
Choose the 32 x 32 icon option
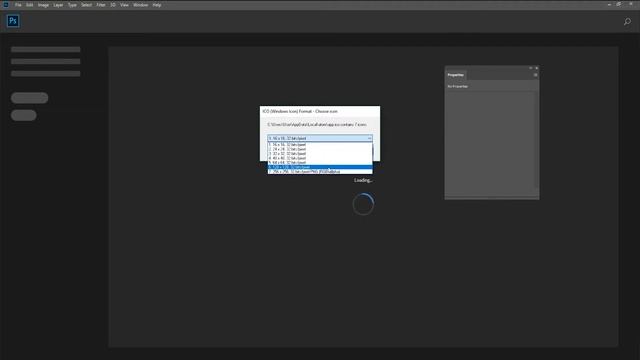click(320, 153)
